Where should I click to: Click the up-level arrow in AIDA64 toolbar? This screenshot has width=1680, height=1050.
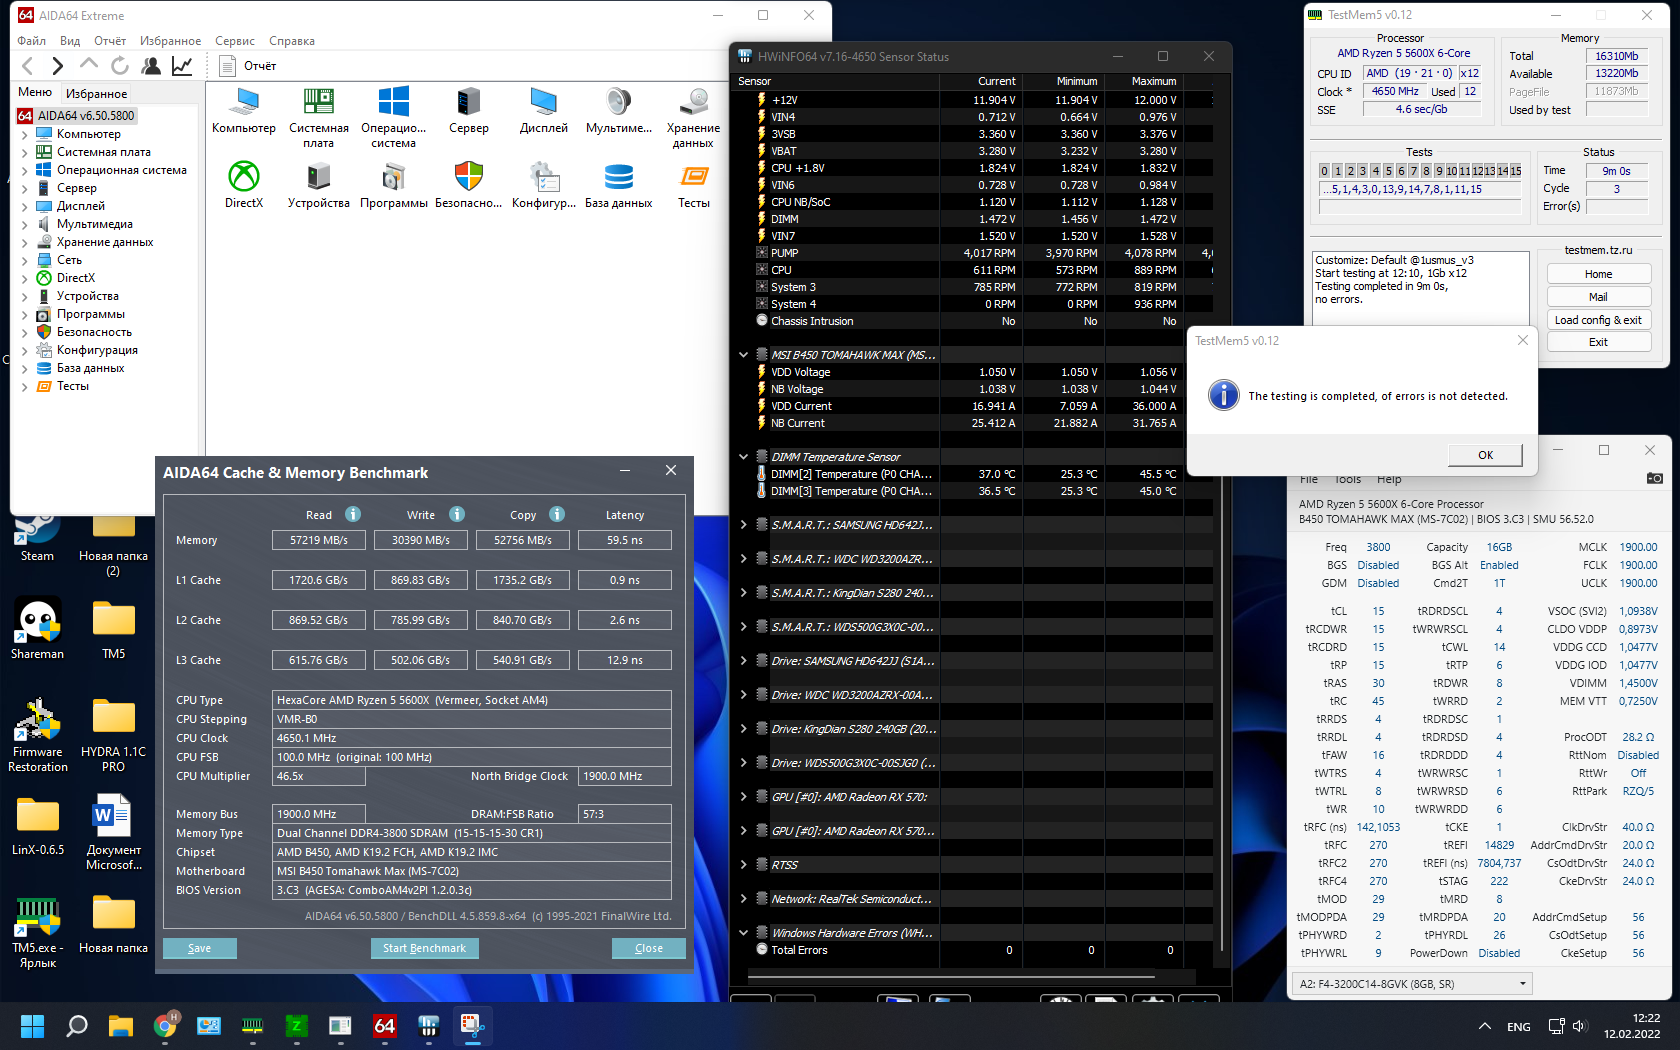click(x=89, y=65)
